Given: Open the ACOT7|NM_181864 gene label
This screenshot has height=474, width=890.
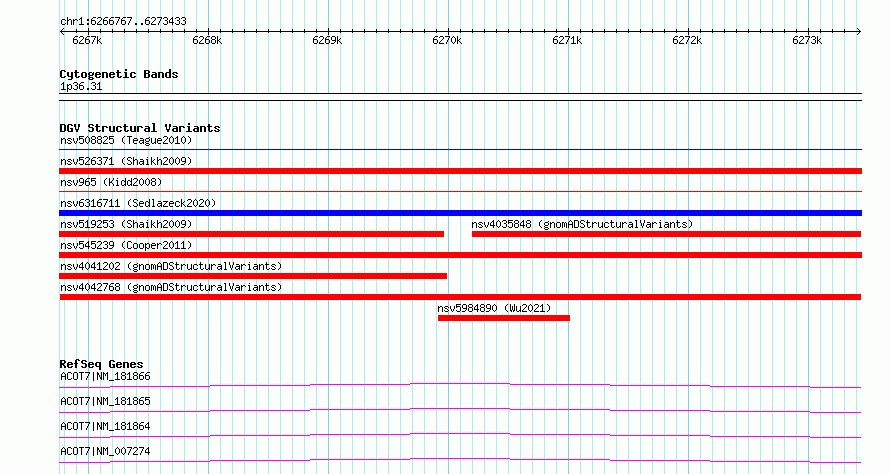Looking at the screenshot, I should click(x=105, y=426).
